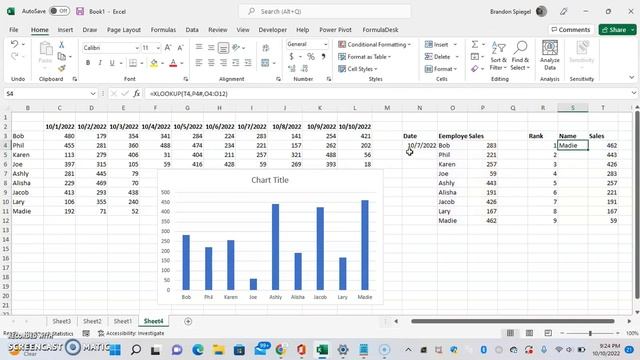Select Normal view icon in status bar
Viewport: 640px width, 360px height.
(510, 333)
